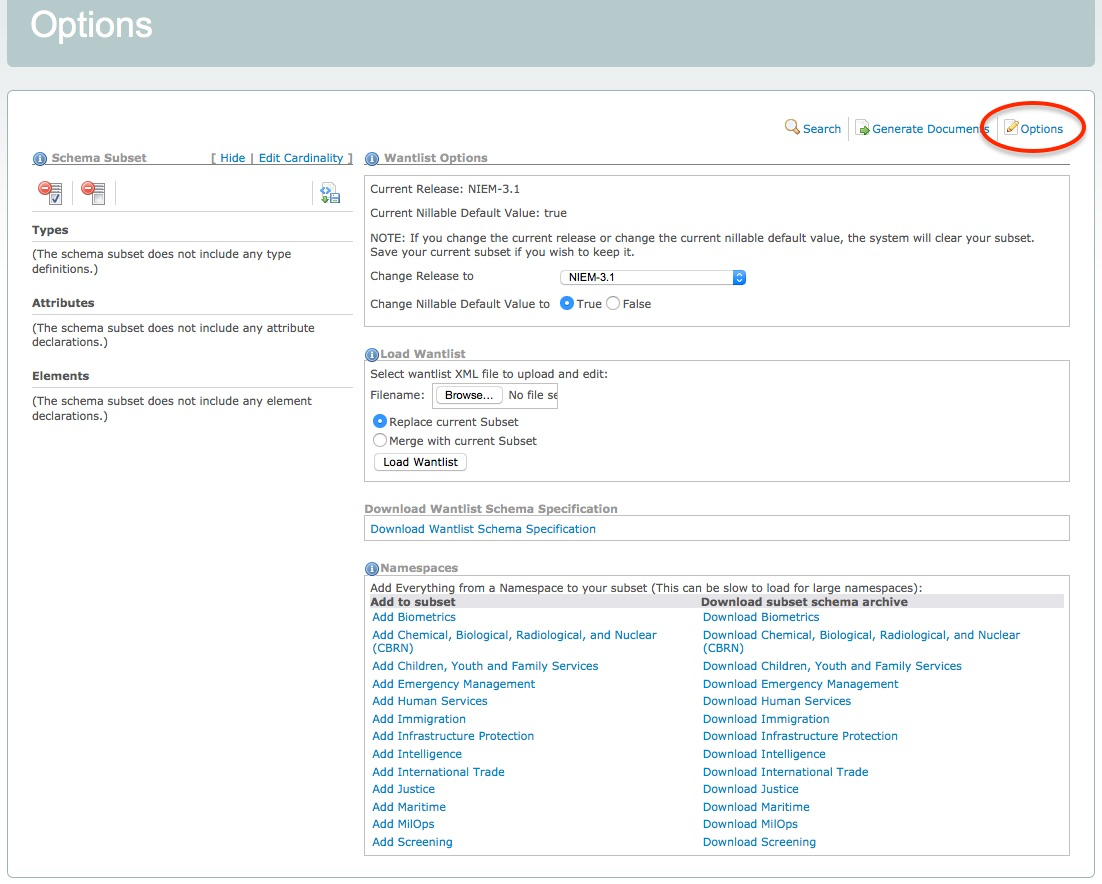Click the Load Wantlist info icon

[x=372, y=355]
